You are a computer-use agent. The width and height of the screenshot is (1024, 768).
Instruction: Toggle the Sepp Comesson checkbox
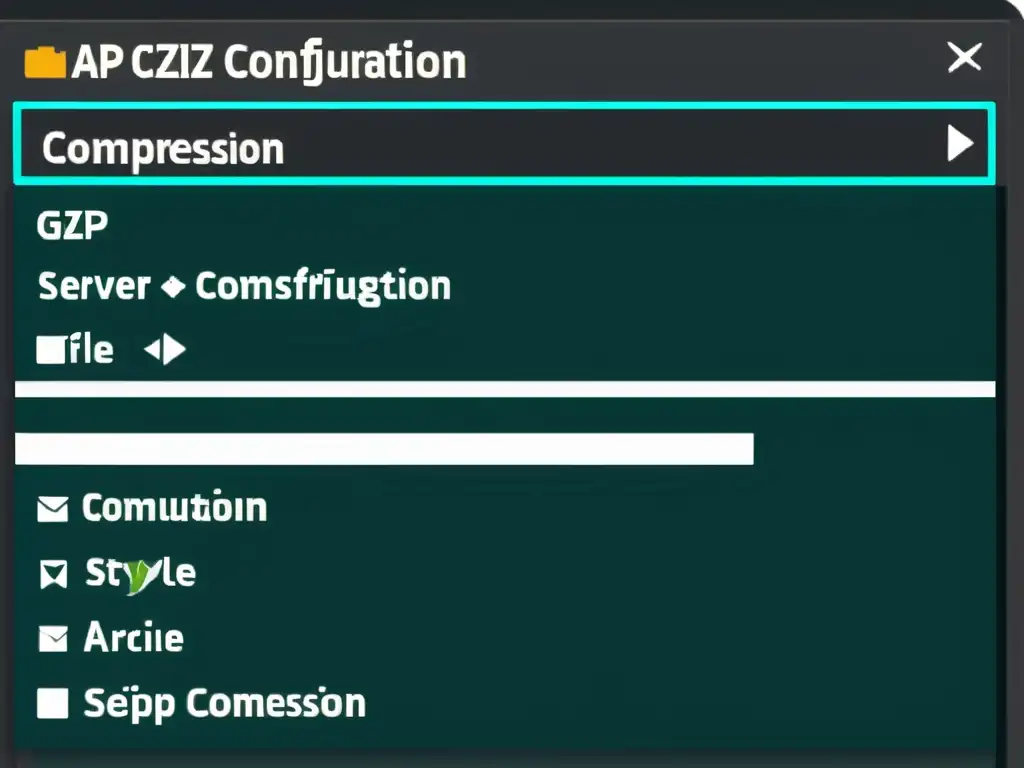coord(51,703)
